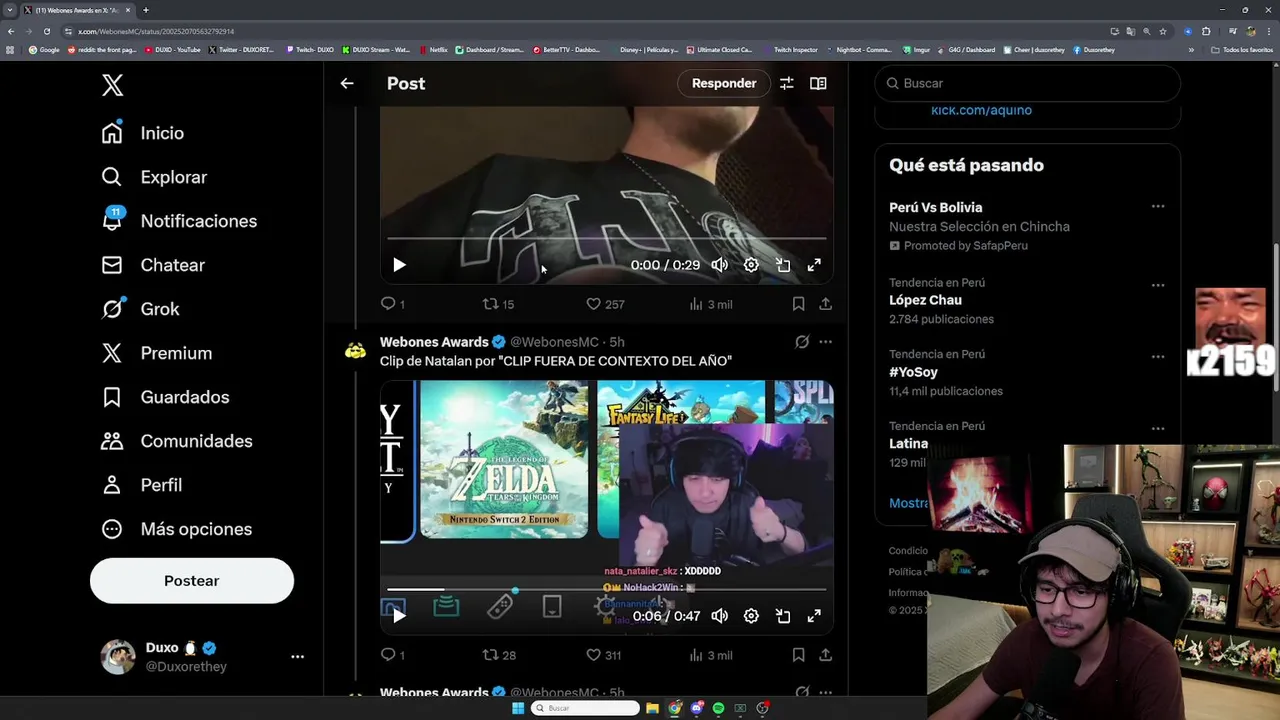Open reader view book icon
Image resolution: width=1280 pixels, height=720 pixels.
pos(818,83)
